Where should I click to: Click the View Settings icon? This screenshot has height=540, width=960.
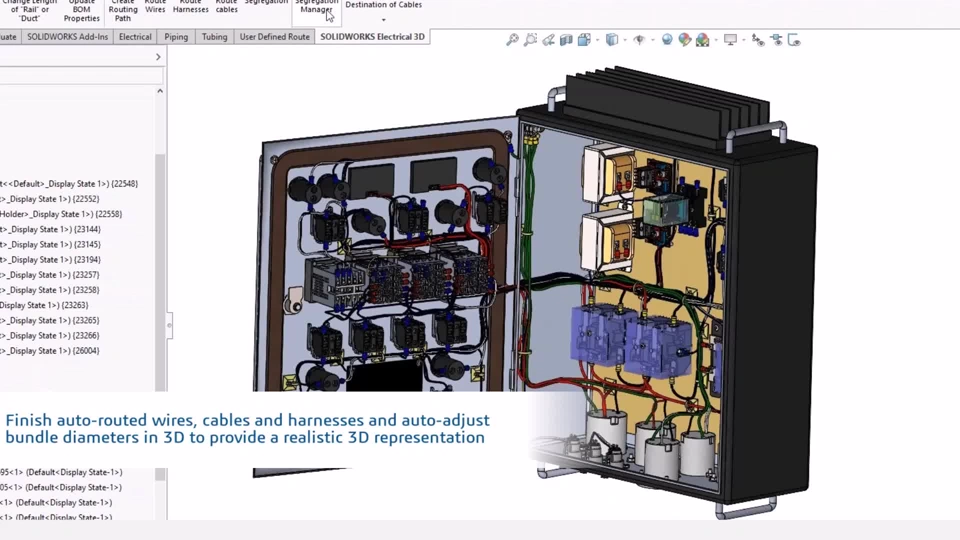(x=703, y=40)
